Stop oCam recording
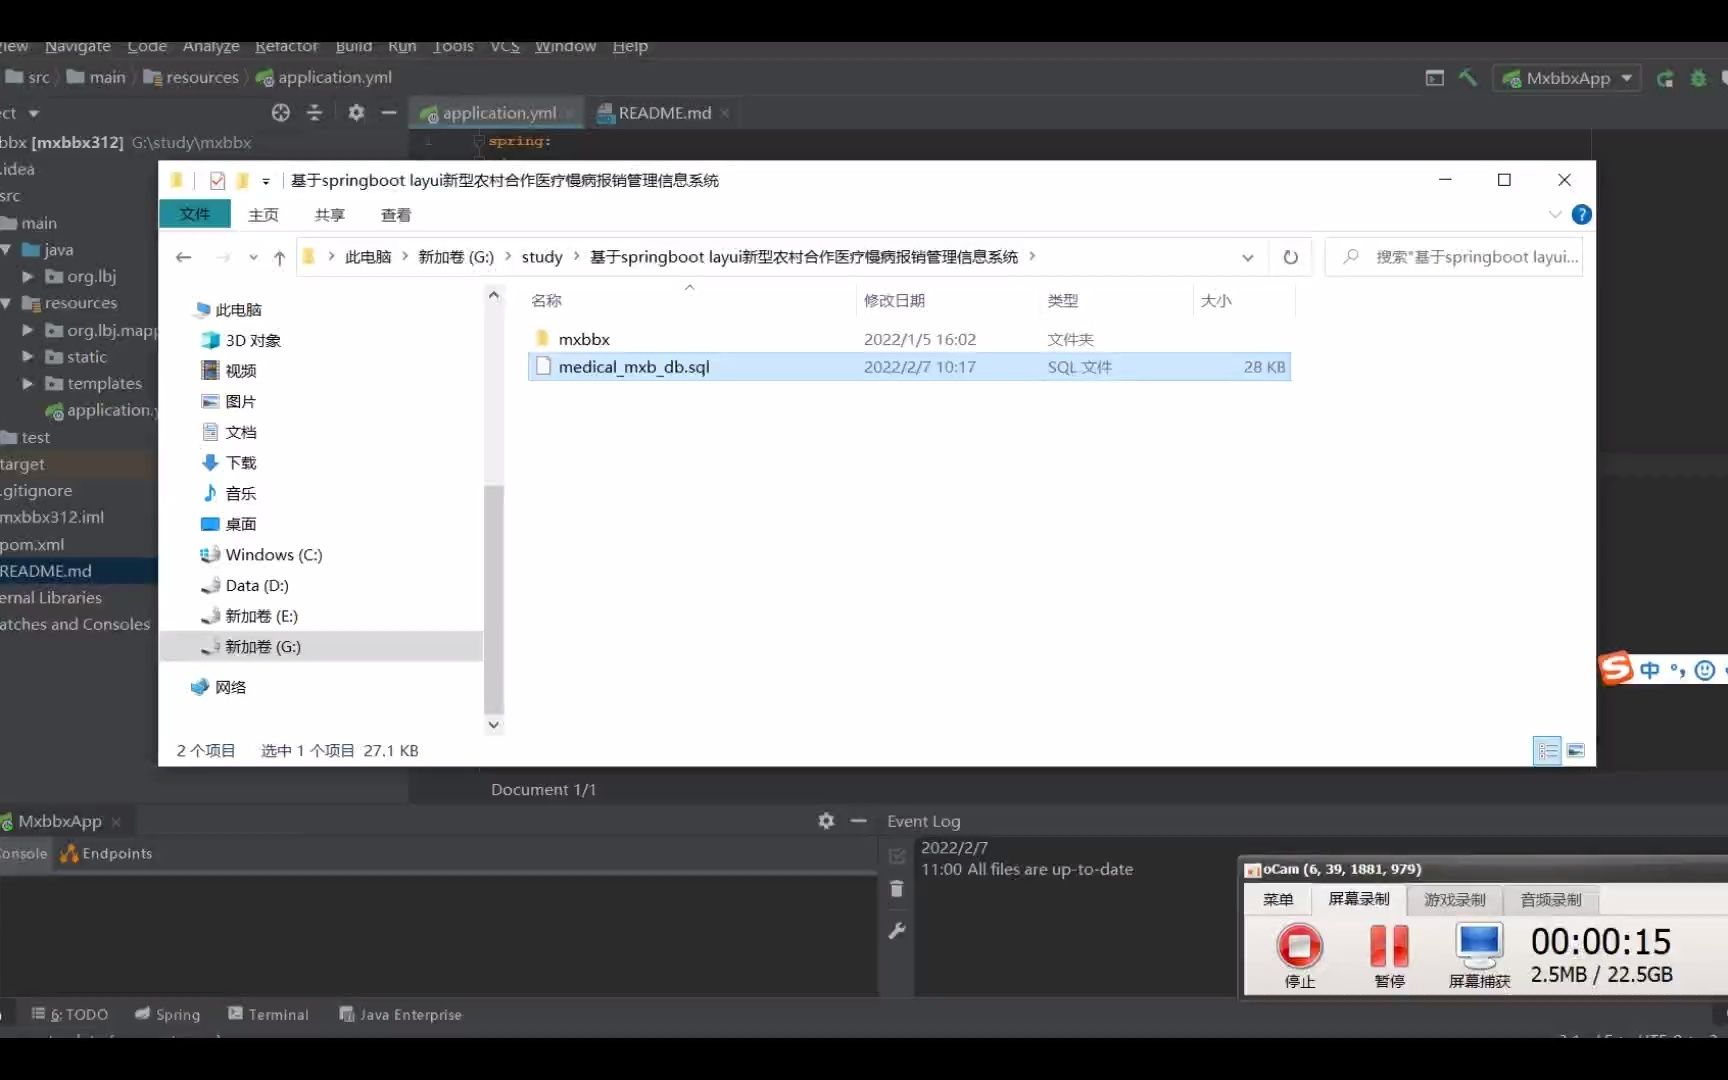 tap(1299, 946)
